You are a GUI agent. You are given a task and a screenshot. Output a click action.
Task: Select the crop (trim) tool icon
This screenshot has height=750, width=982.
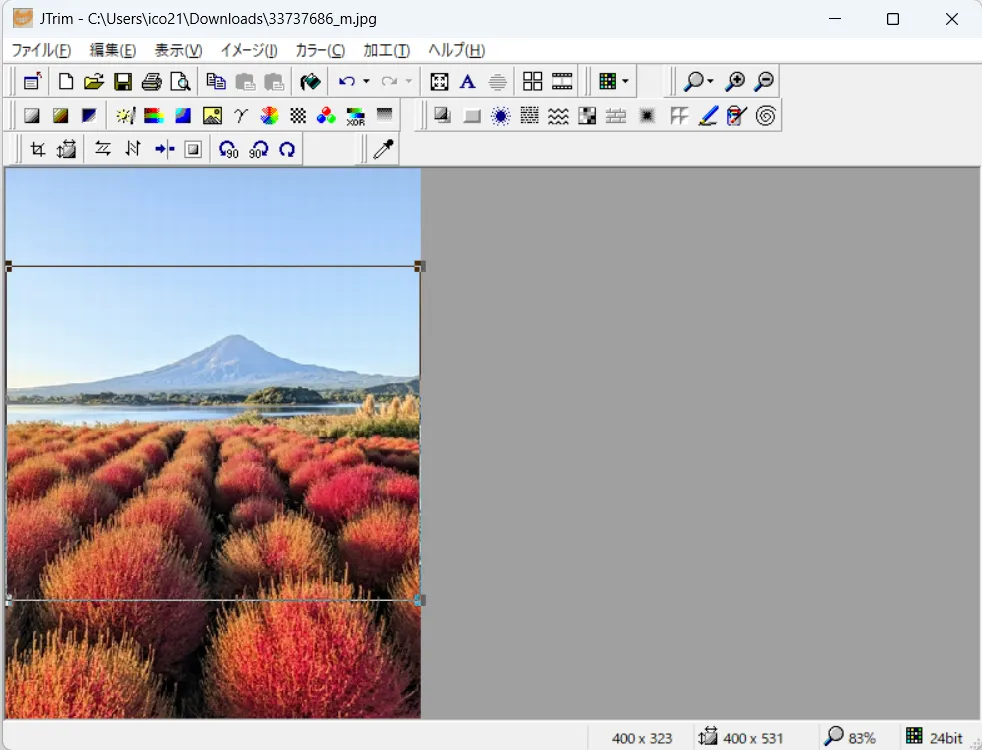click(x=38, y=150)
